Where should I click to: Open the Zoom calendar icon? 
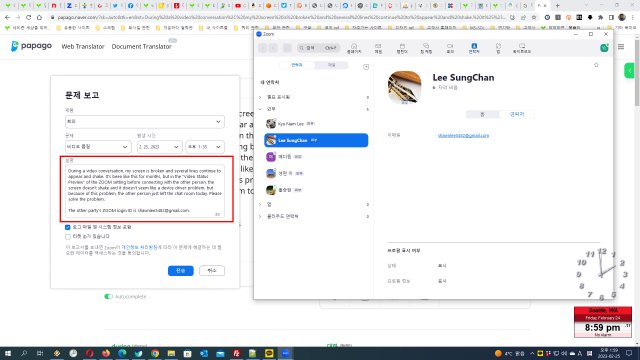pyautogui.click(x=402, y=48)
